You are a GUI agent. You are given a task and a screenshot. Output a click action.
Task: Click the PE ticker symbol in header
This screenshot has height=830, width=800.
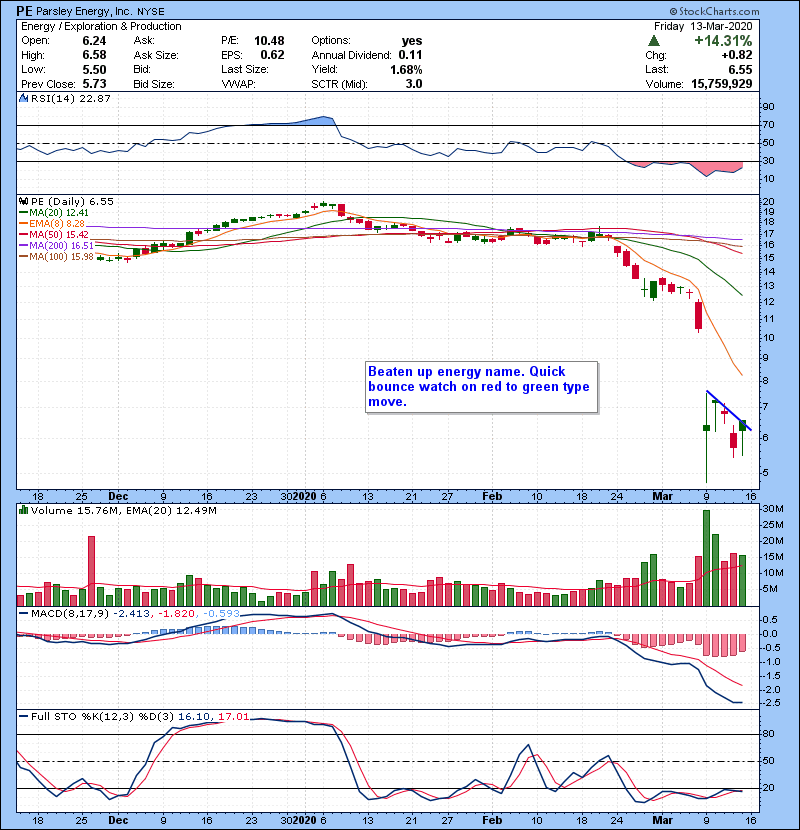(x=24, y=11)
